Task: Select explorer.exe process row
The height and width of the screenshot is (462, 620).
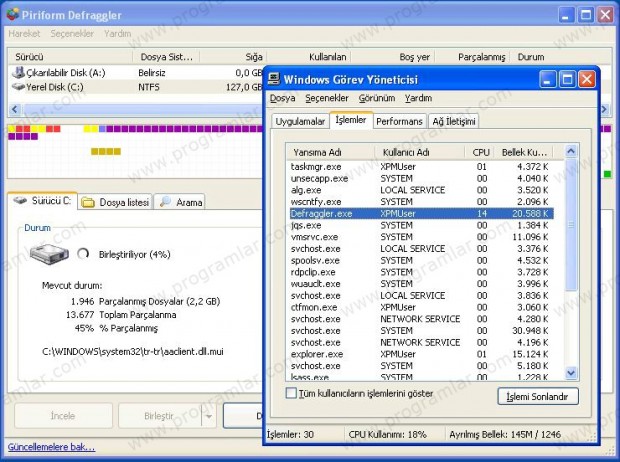Action: pyautogui.click(x=421, y=354)
